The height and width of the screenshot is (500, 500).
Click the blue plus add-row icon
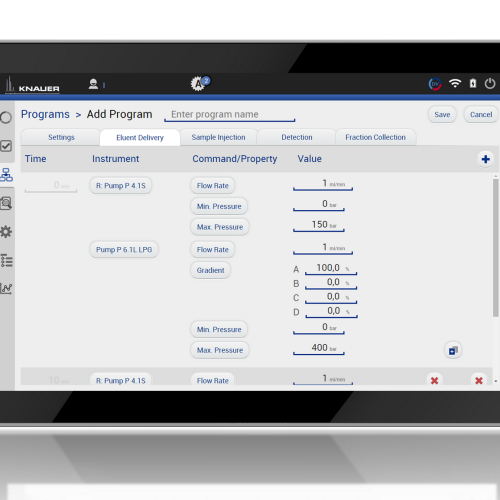pos(485,159)
